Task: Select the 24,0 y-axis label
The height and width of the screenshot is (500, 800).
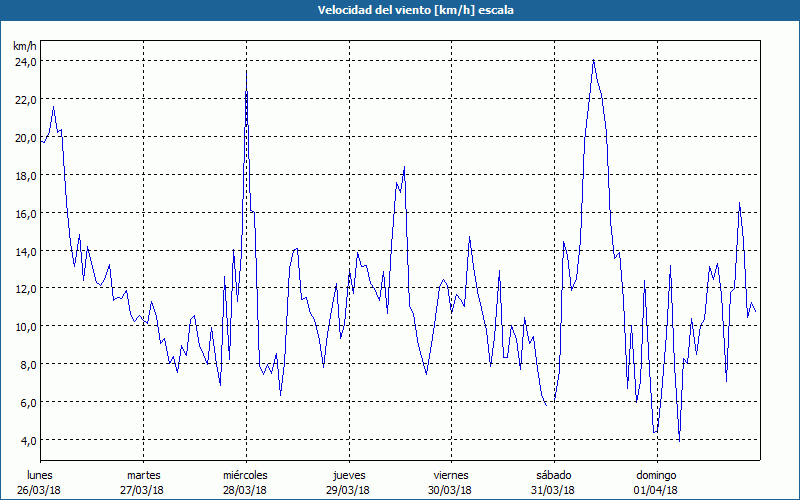Action: pos(25,61)
